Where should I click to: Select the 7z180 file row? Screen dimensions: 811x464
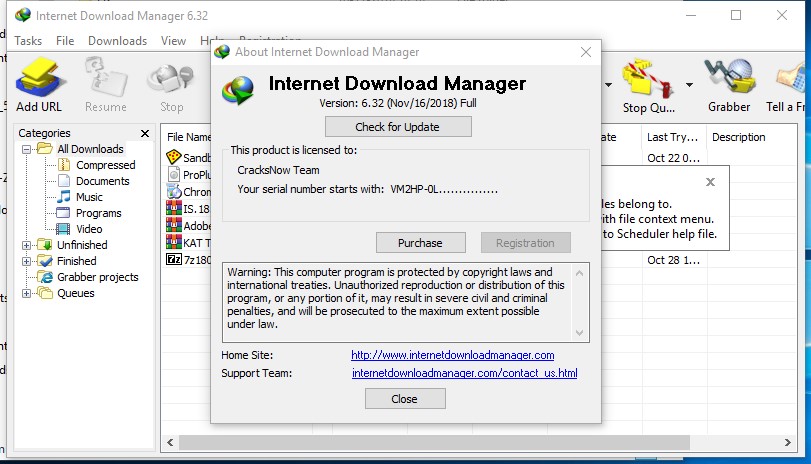click(188, 260)
